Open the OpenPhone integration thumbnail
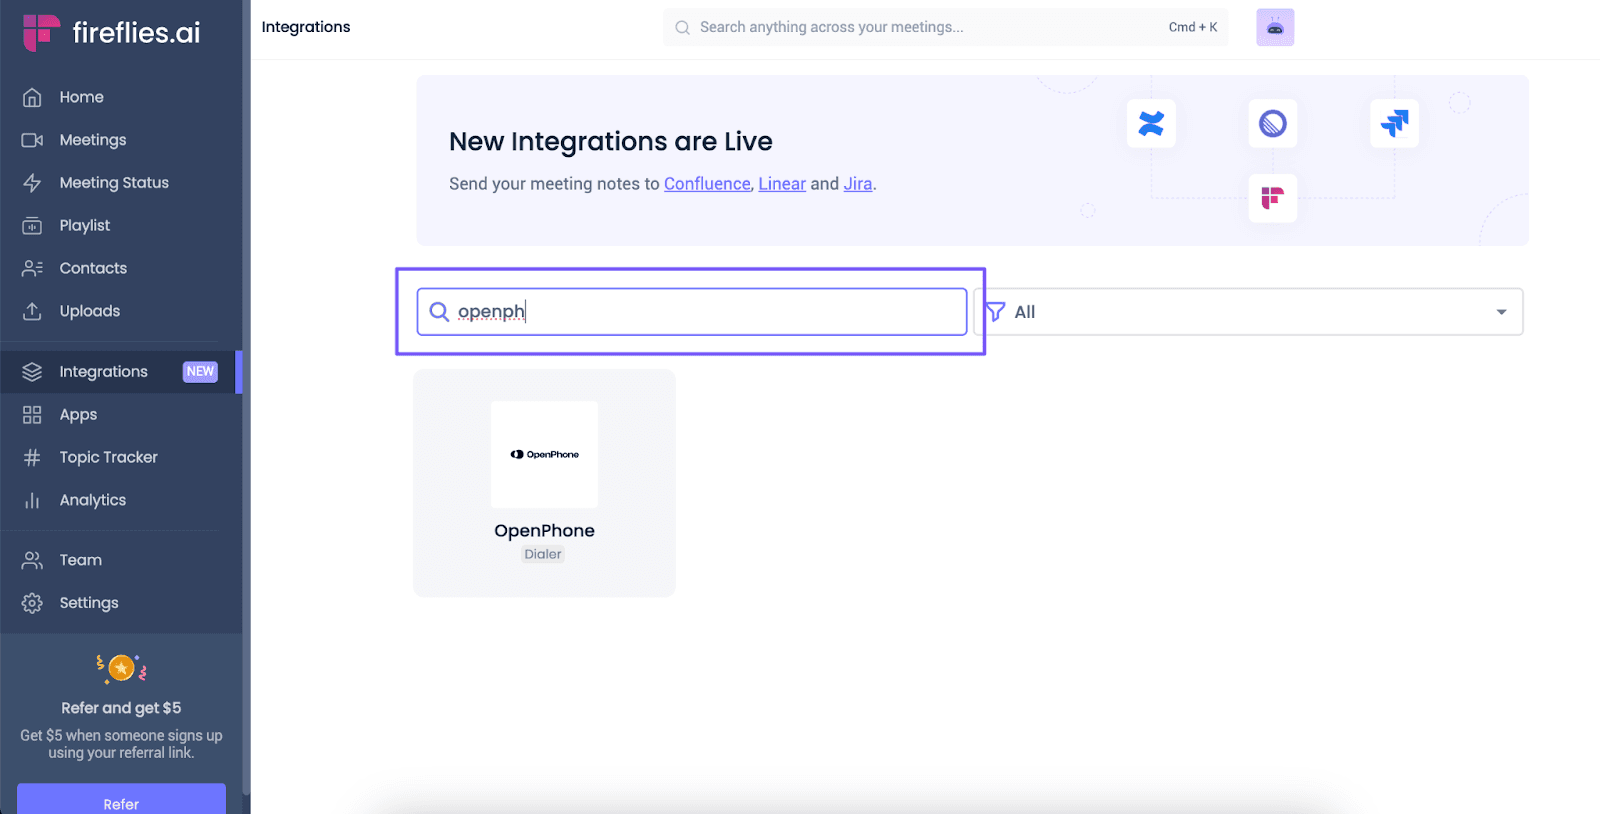1600x814 pixels. pyautogui.click(x=544, y=454)
